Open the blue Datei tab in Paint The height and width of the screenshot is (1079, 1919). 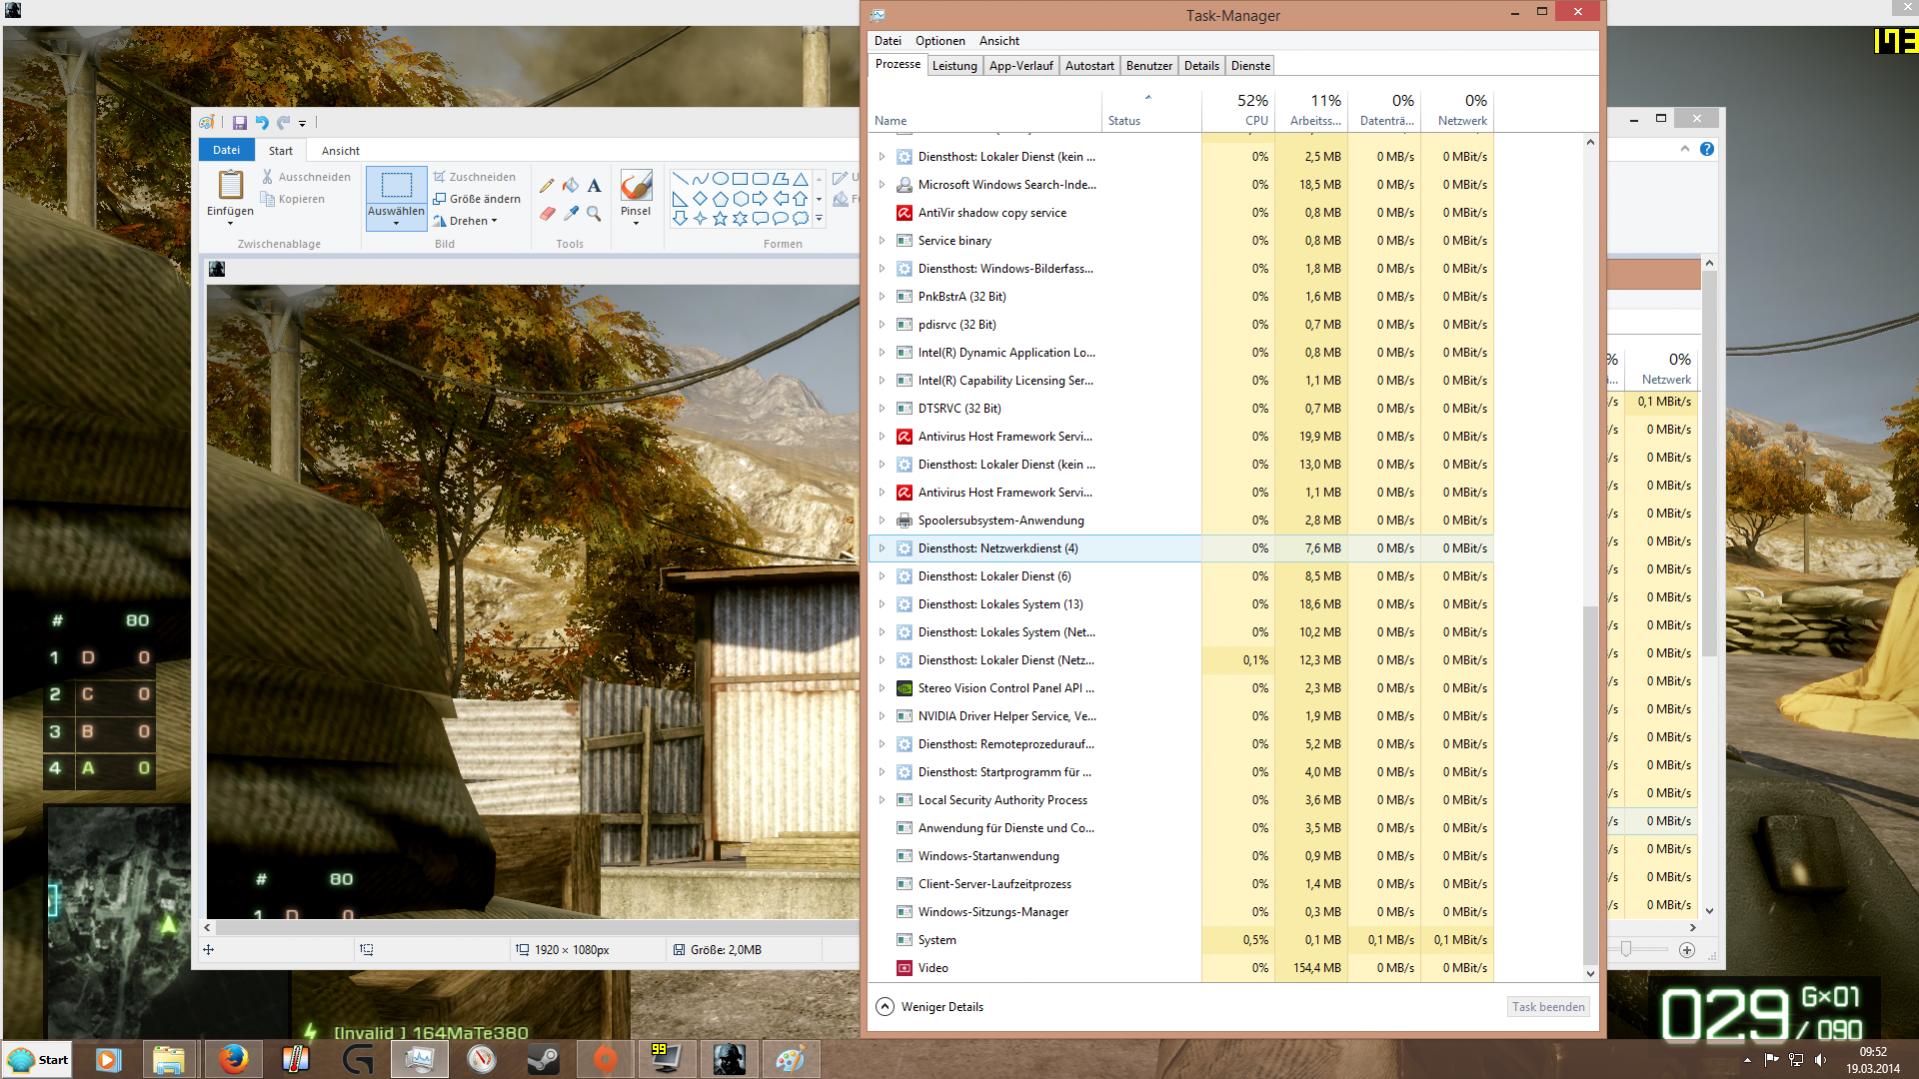[226, 150]
